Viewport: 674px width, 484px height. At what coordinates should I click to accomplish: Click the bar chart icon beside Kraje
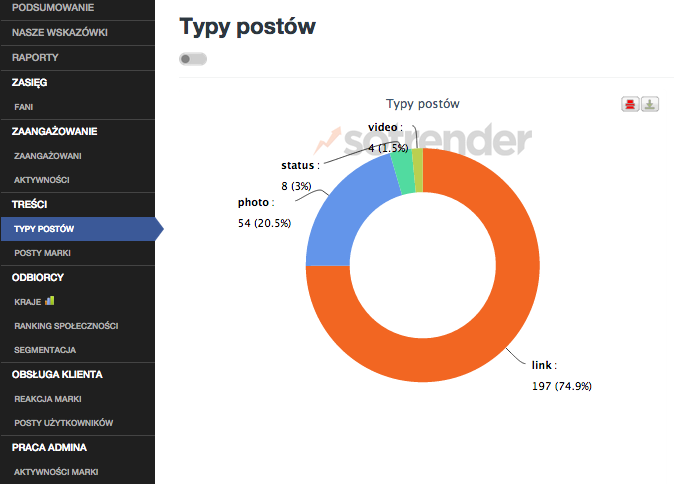(50, 300)
